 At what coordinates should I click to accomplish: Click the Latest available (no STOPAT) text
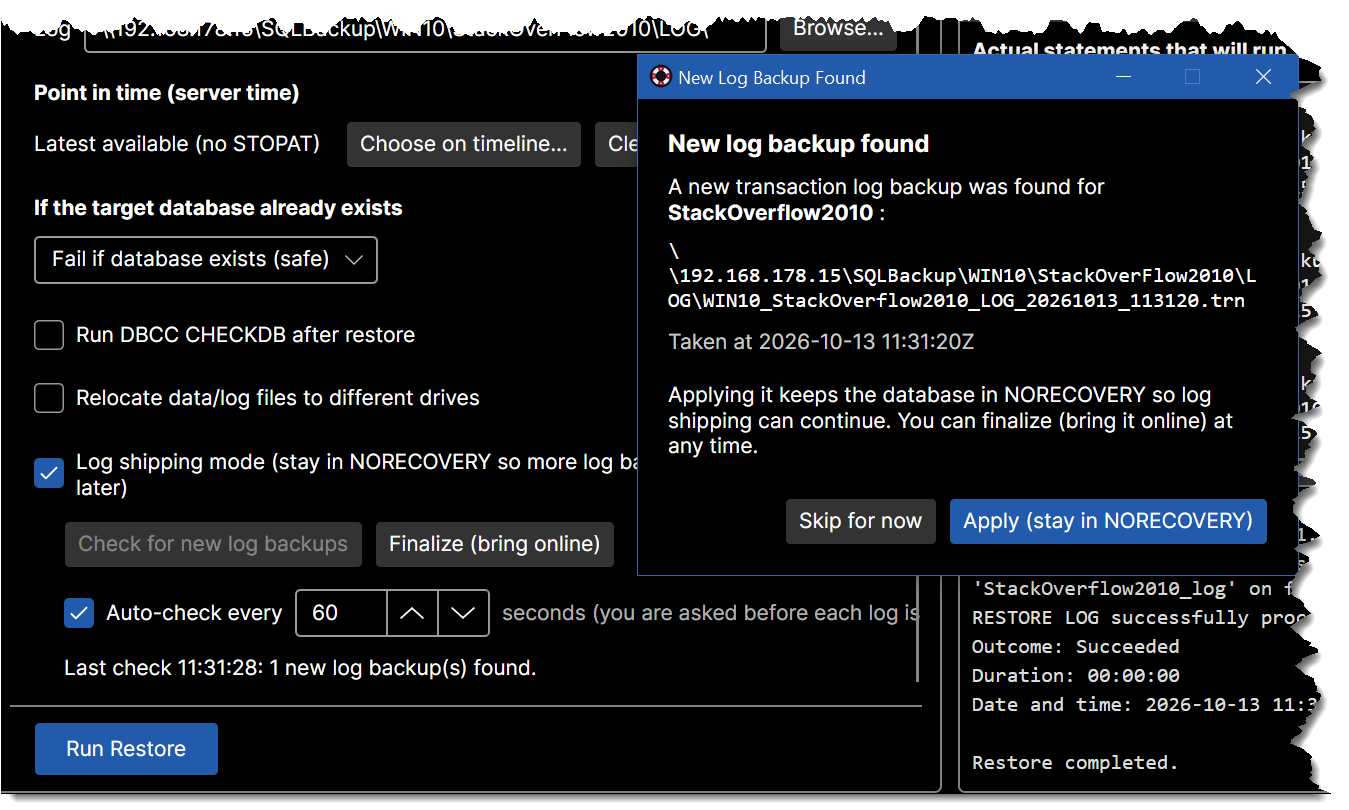click(177, 144)
